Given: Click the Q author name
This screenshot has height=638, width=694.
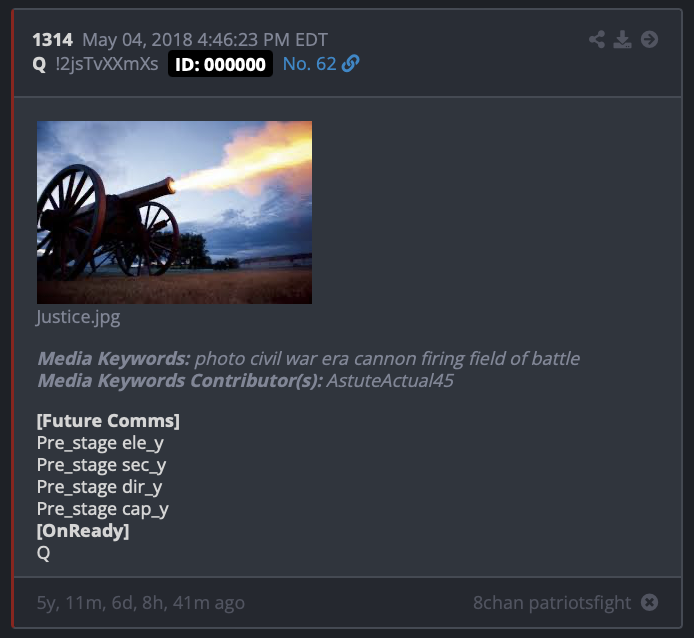Looking at the screenshot, I should click(x=39, y=64).
